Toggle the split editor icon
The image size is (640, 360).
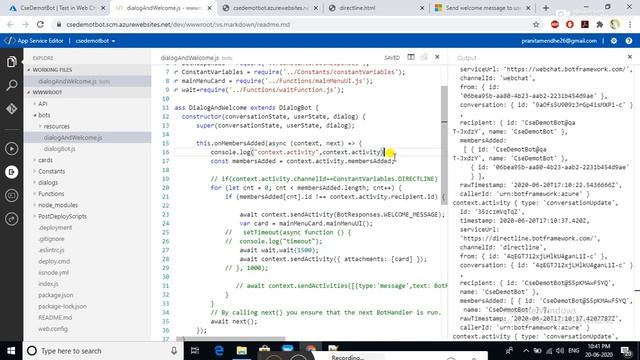coord(411,57)
